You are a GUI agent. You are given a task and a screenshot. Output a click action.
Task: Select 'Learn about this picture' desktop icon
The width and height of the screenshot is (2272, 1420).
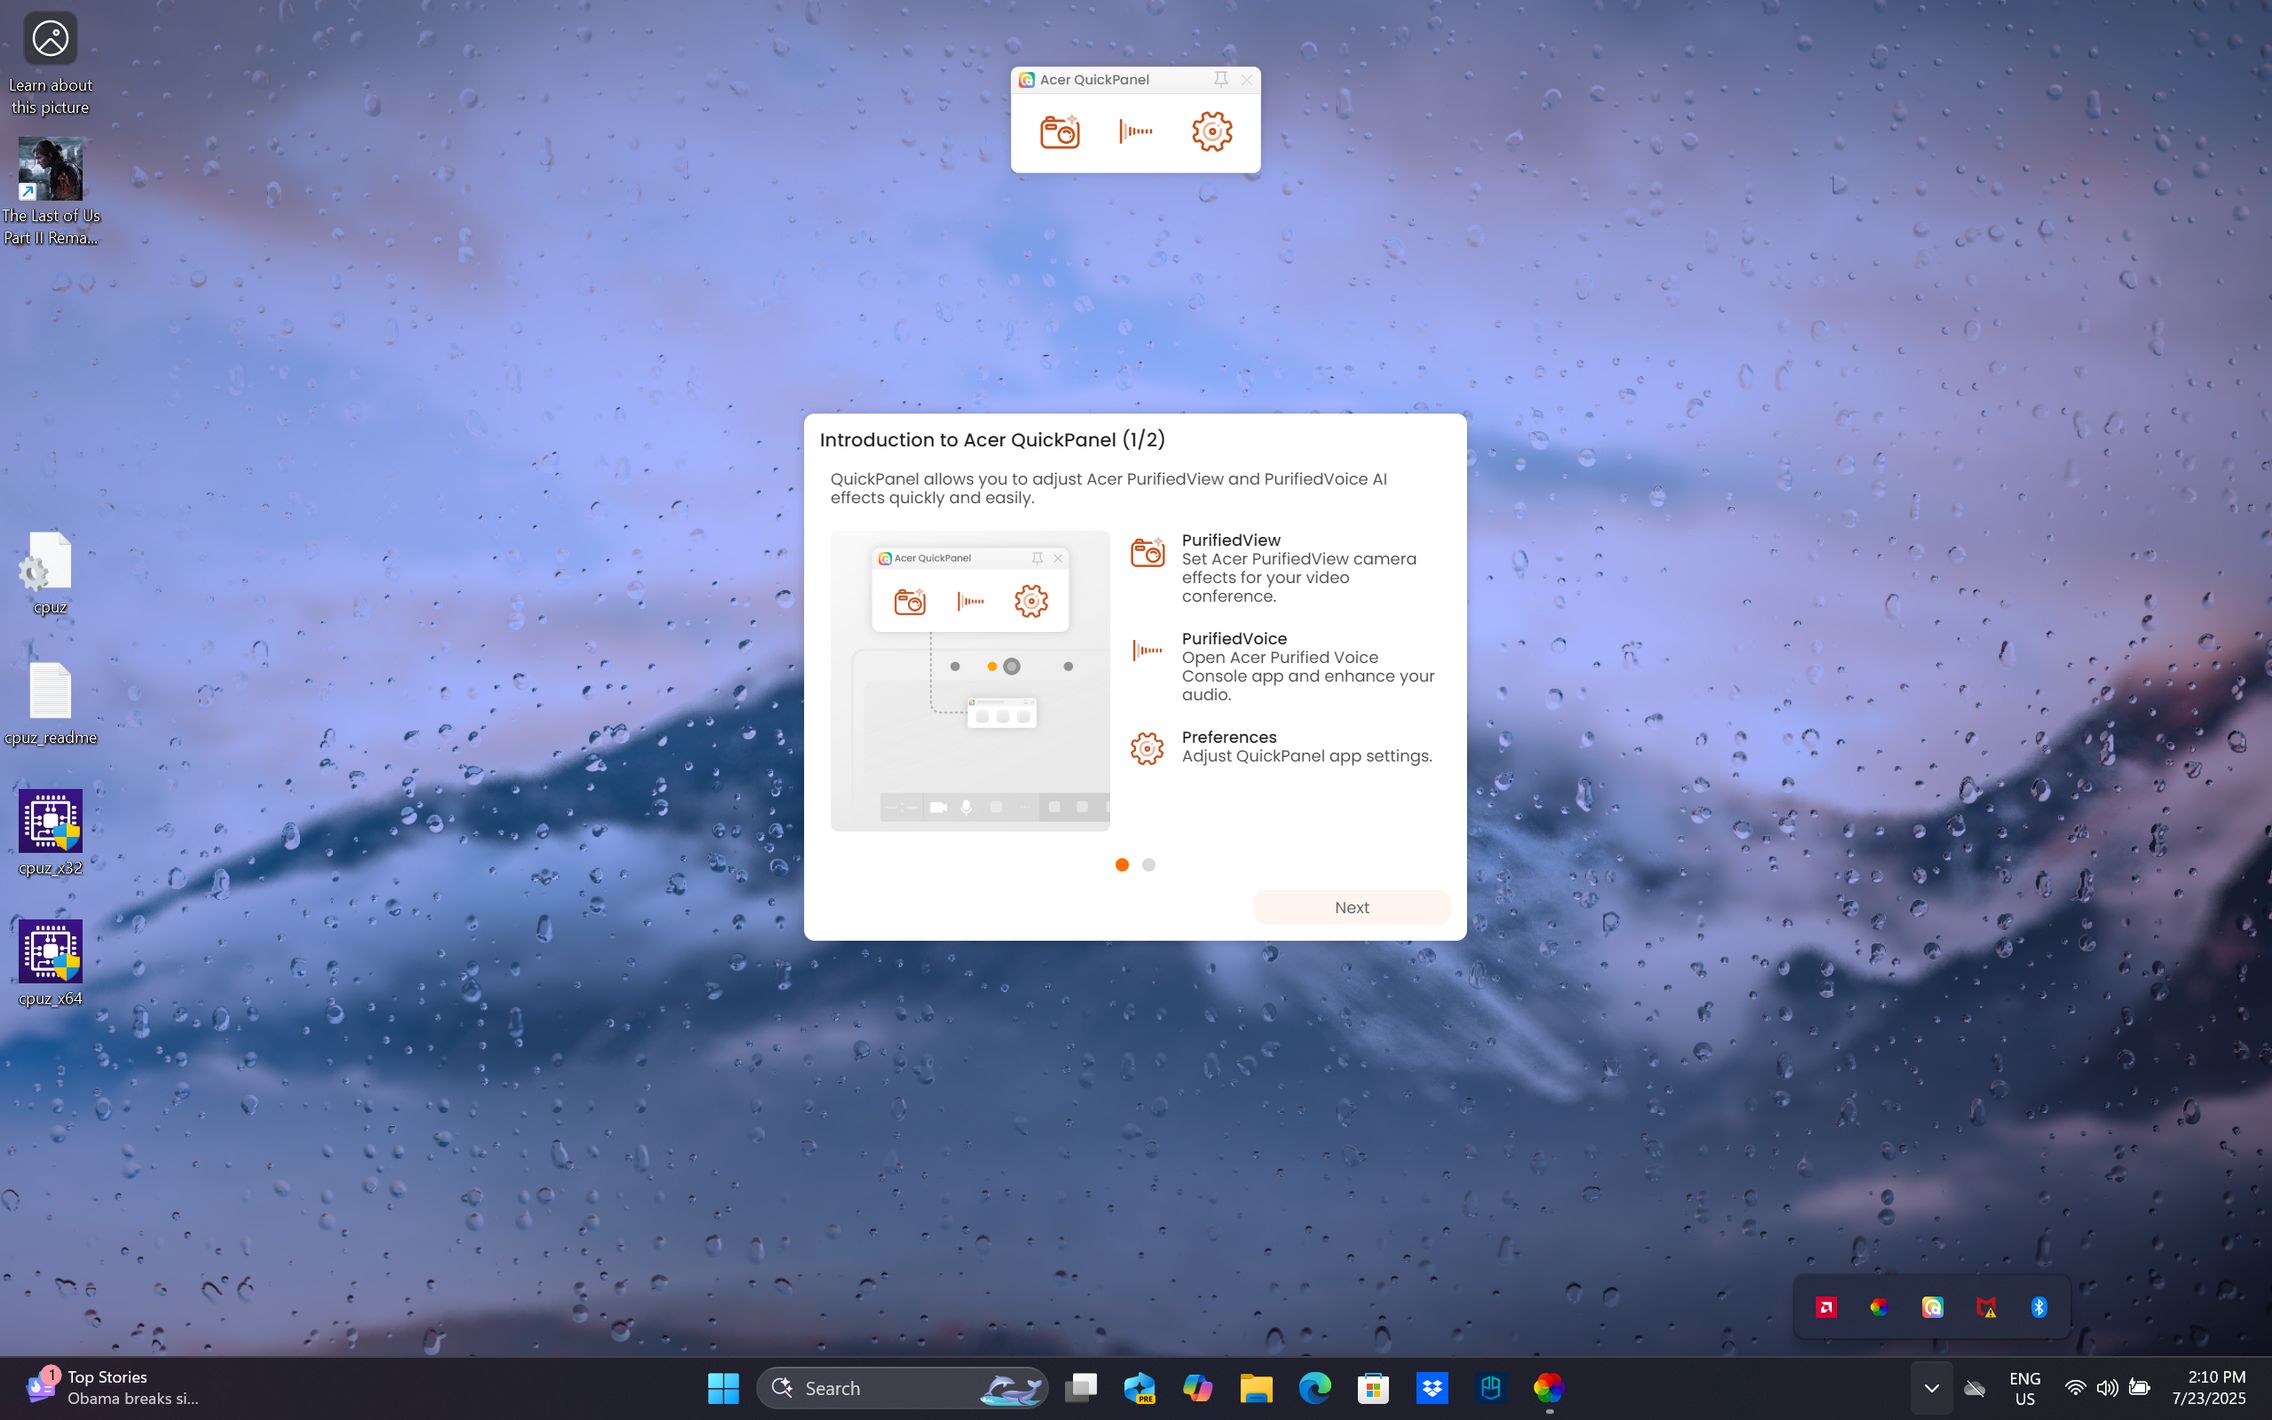click(50, 63)
